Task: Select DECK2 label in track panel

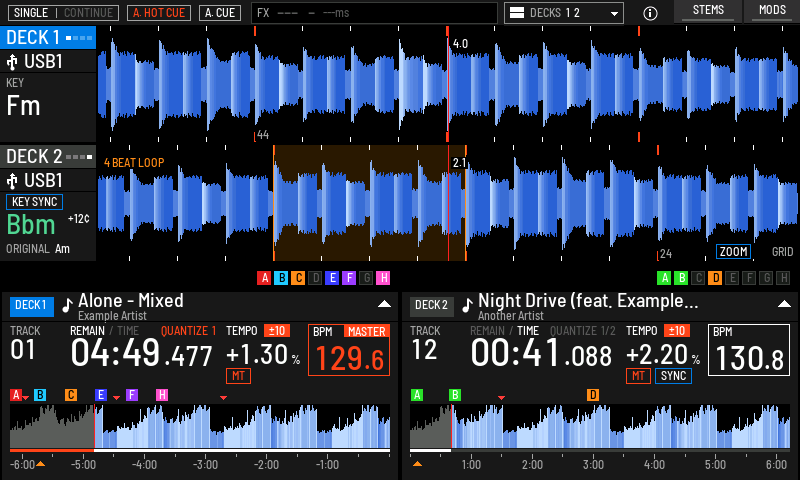Action: tap(432, 306)
